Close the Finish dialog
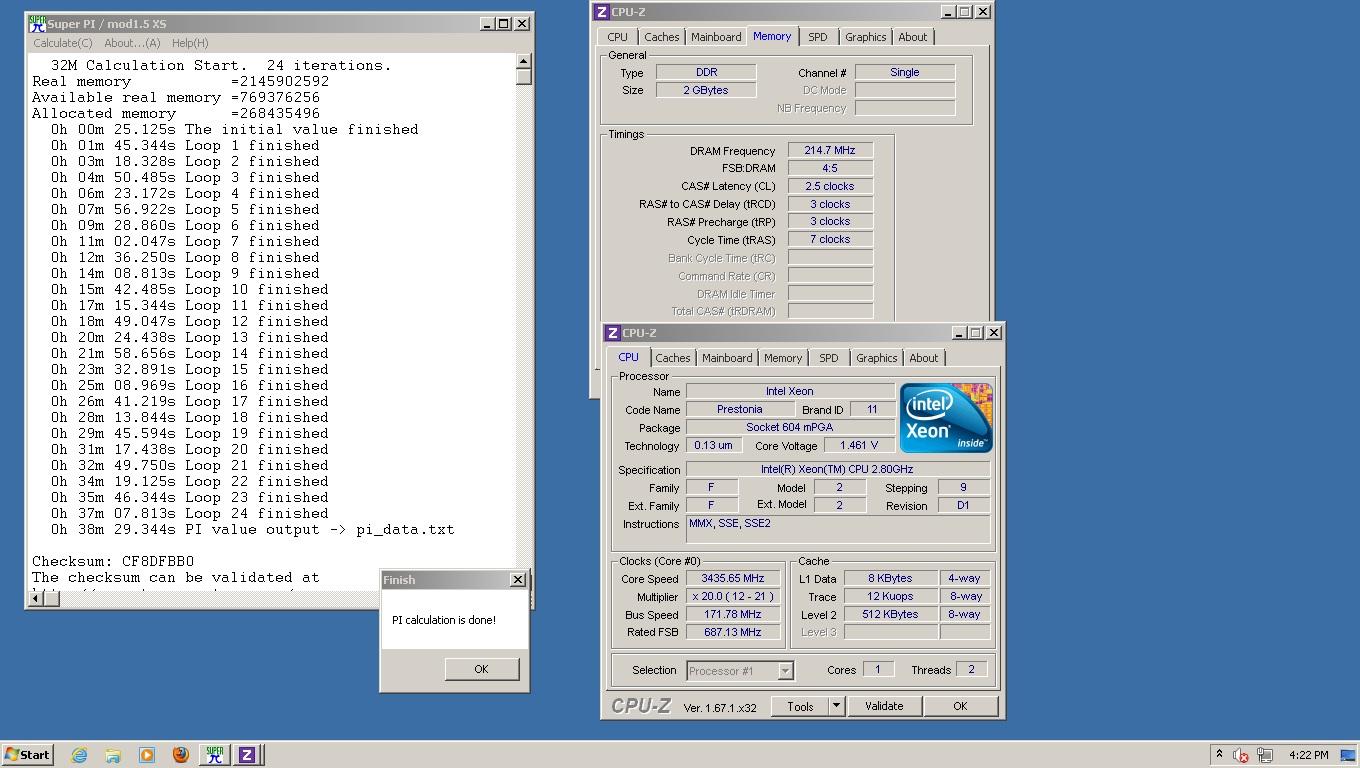 (517, 580)
